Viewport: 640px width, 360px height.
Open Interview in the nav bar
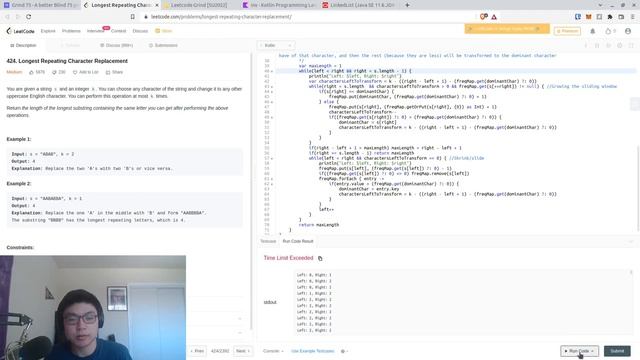pyautogui.click(x=96, y=31)
